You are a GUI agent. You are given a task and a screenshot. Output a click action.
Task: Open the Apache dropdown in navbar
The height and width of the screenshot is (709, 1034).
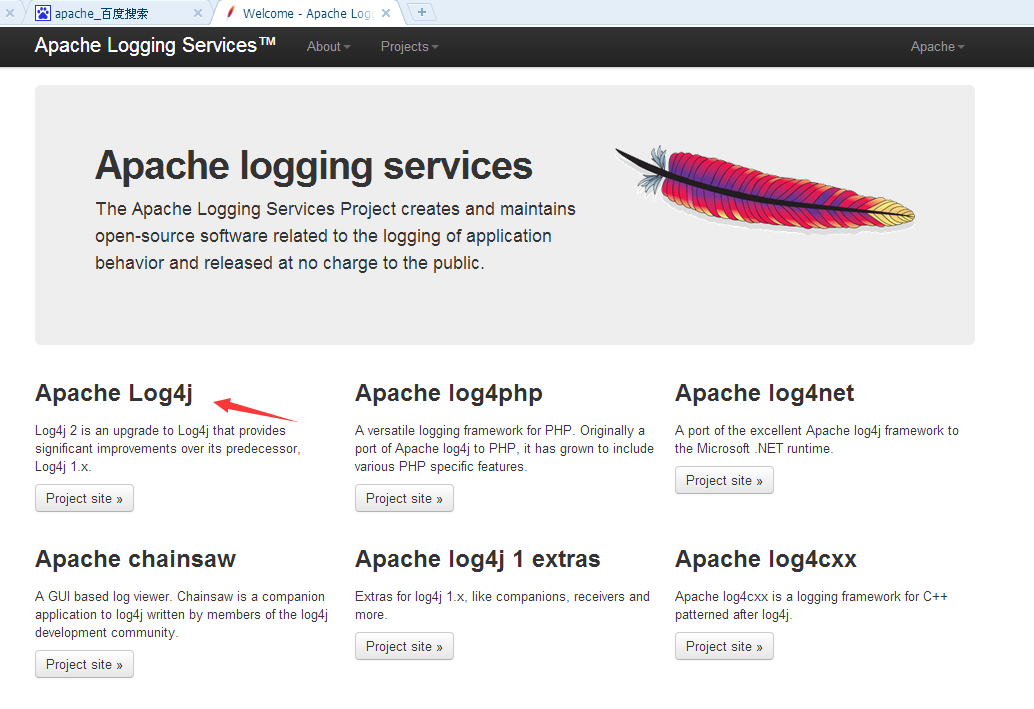coord(937,47)
